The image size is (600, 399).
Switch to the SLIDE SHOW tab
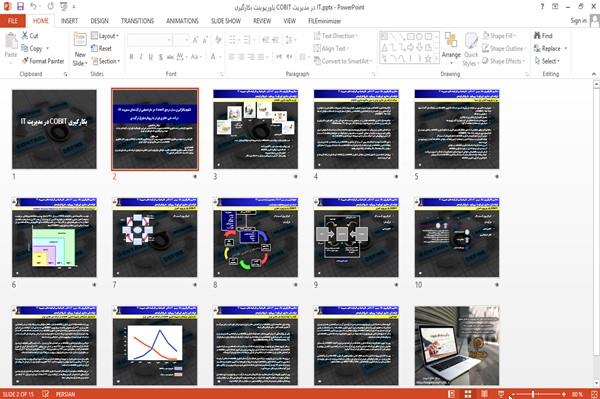[226, 21]
